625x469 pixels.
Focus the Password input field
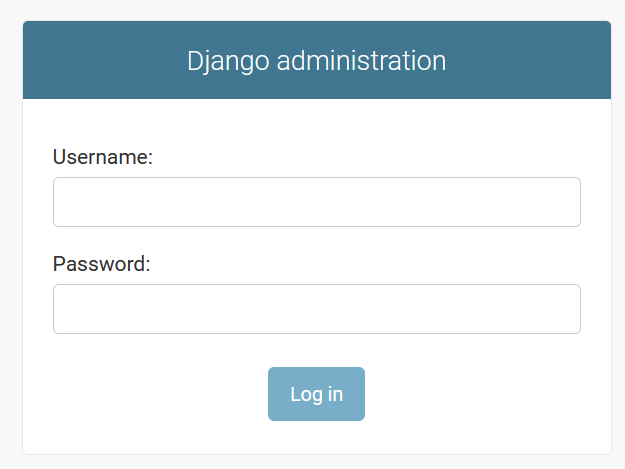[316, 309]
